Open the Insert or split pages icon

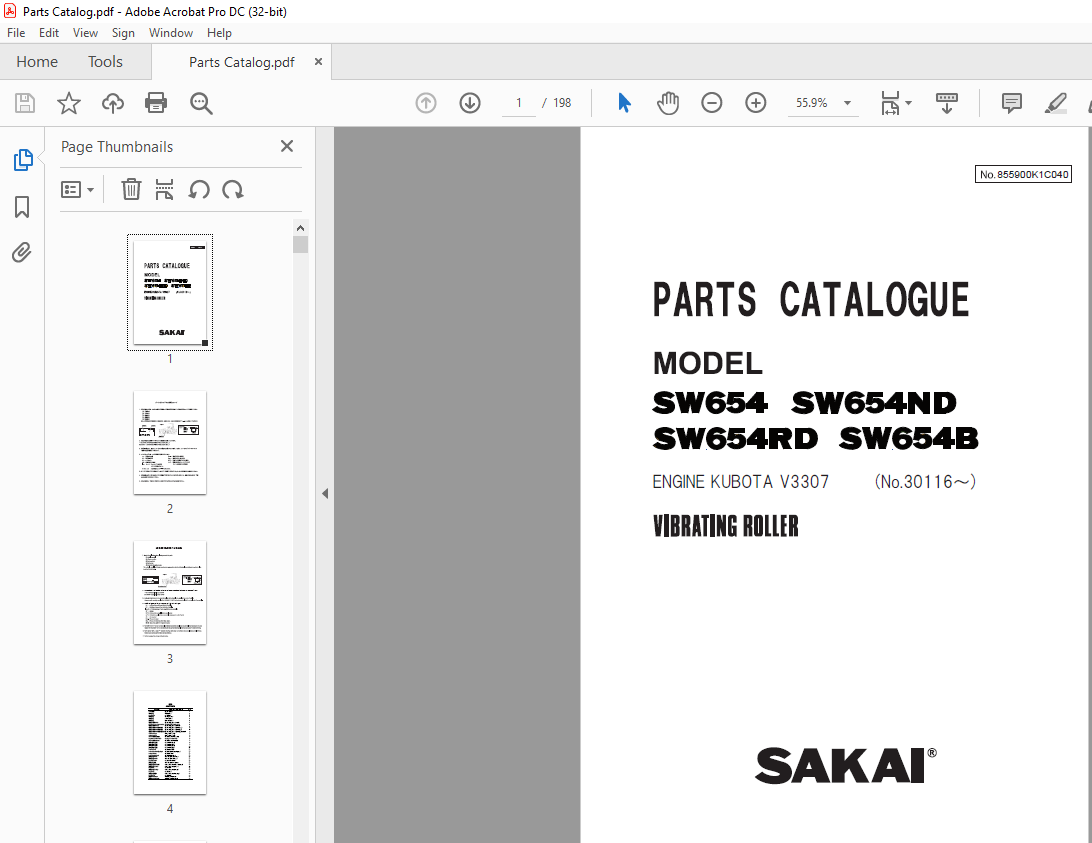point(164,190)
